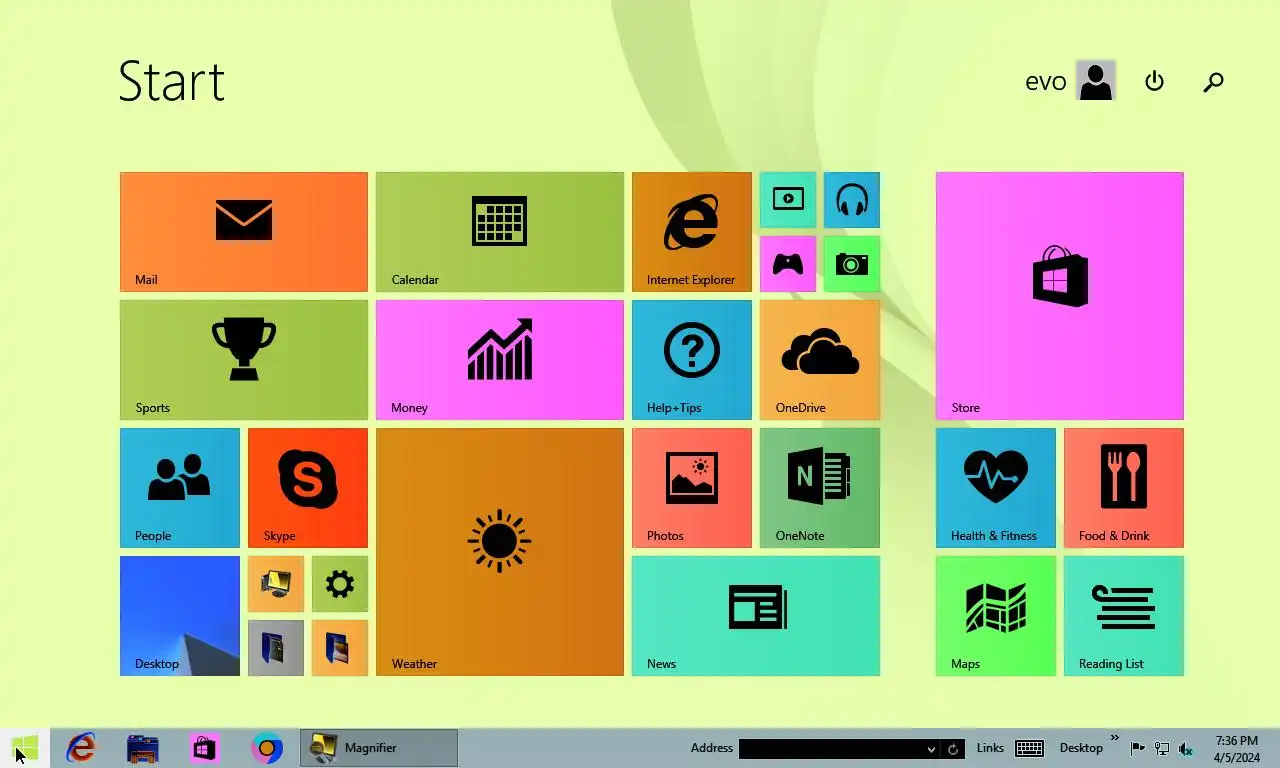Viewport: 1280px width, 768px height.
Task: Open the Store icon on taskbar
Action: click(205, 748)
